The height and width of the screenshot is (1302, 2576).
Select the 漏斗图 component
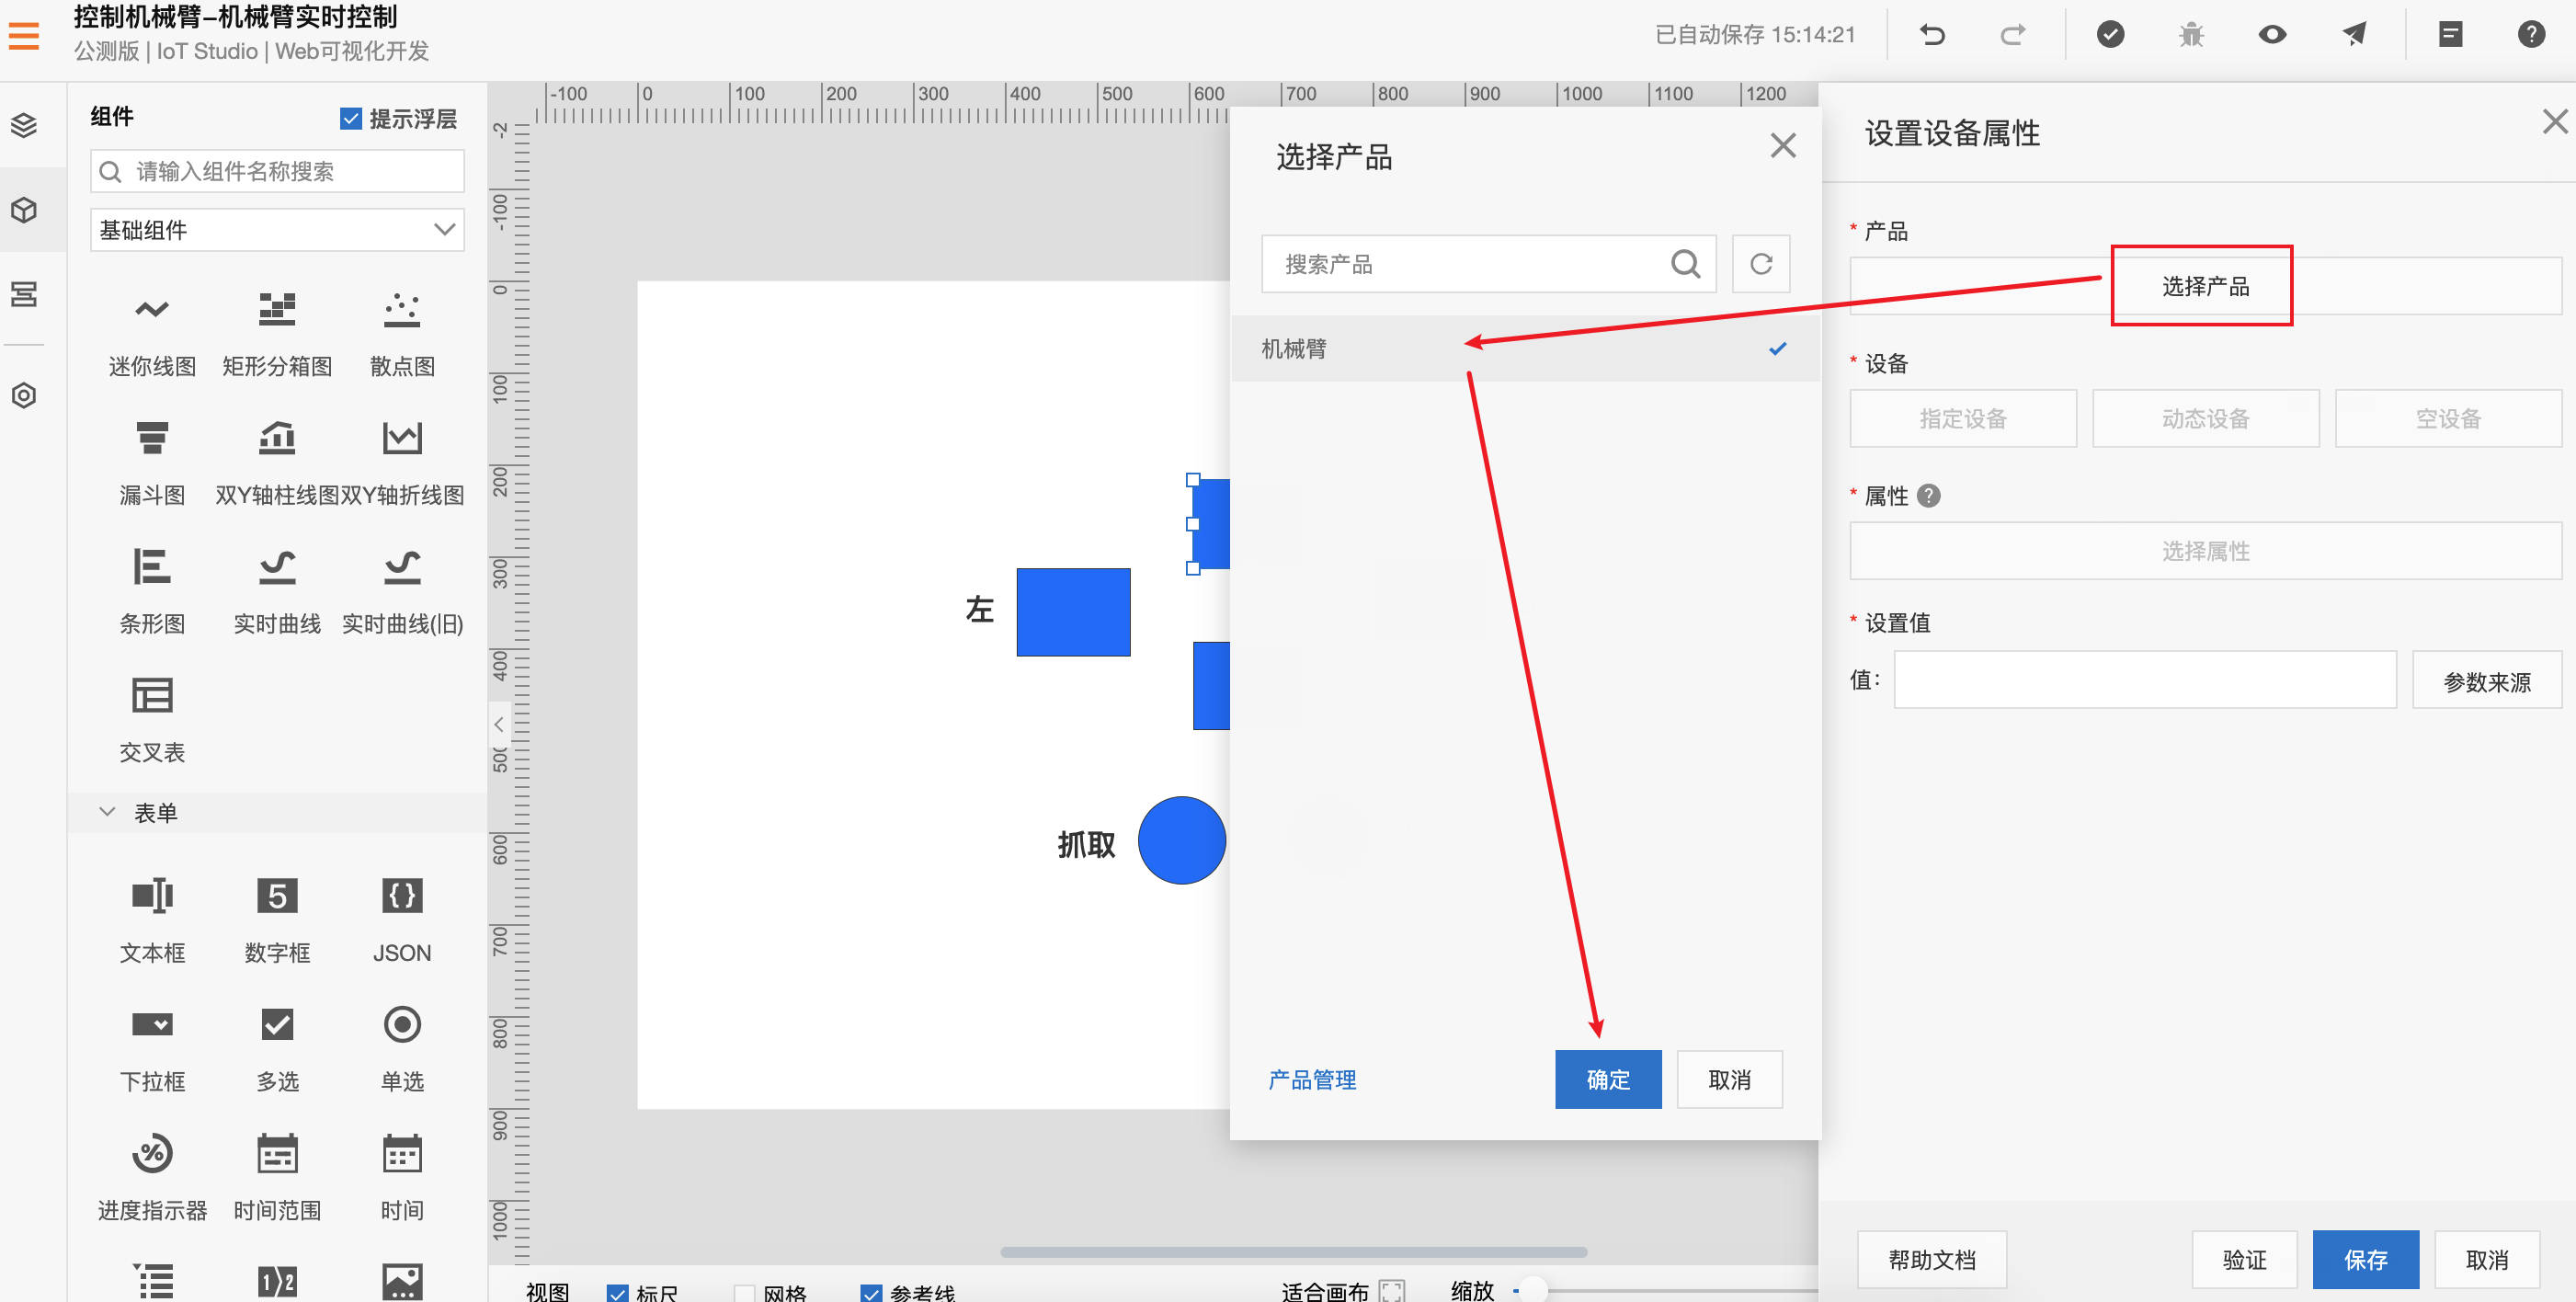pyautogui.click(x=152, y=463)
